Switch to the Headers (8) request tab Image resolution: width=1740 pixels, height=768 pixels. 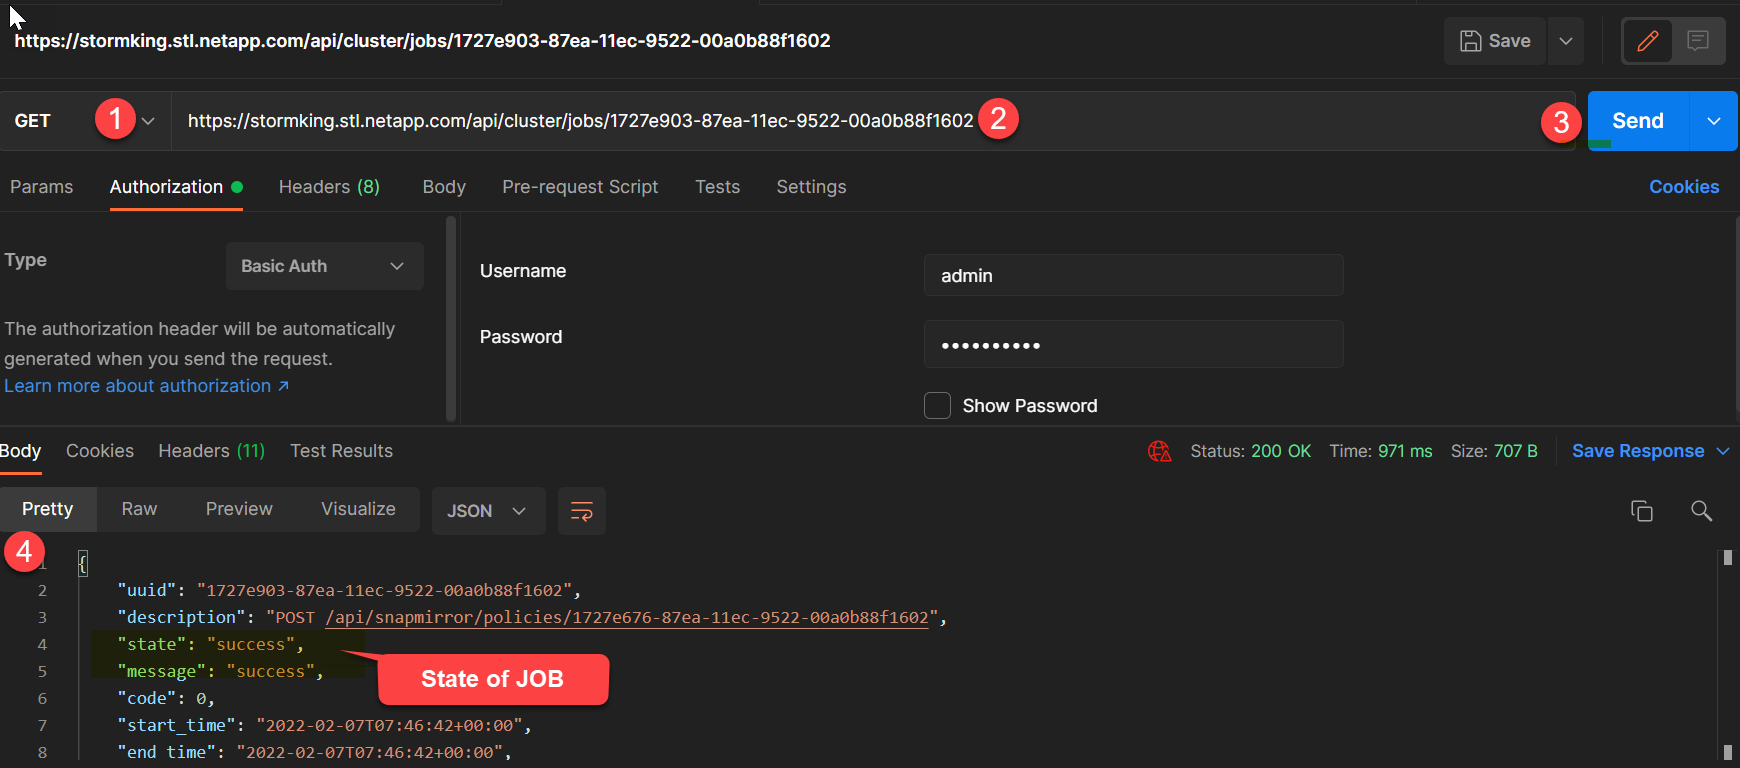[329, 187]
